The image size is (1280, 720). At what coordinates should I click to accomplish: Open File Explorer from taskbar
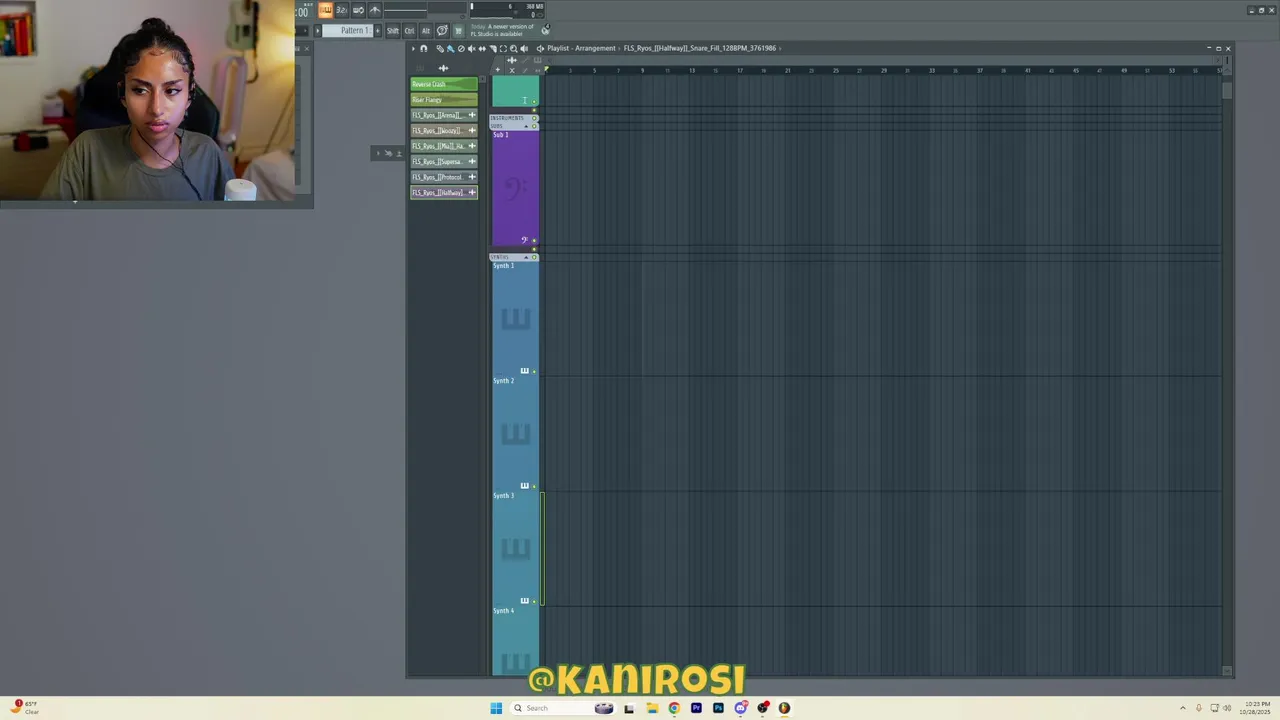point(652,708)
